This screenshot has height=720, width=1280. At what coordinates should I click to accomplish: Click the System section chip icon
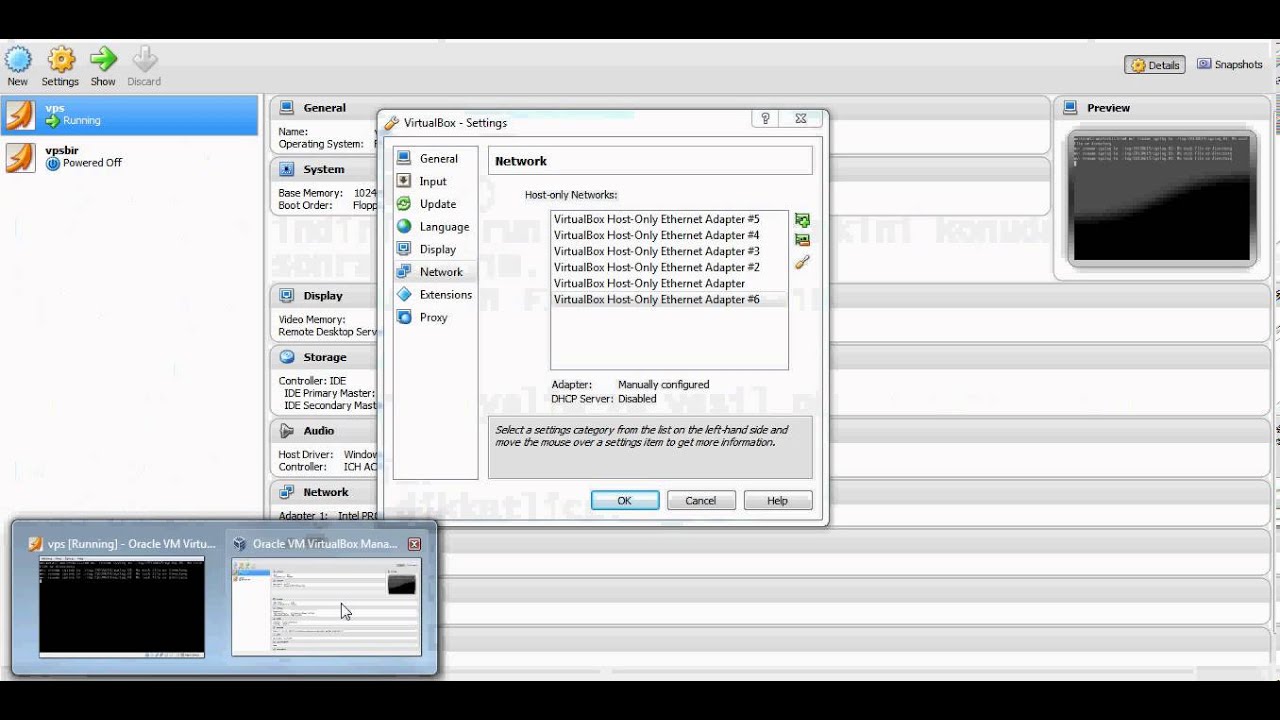tap(287, 169)
